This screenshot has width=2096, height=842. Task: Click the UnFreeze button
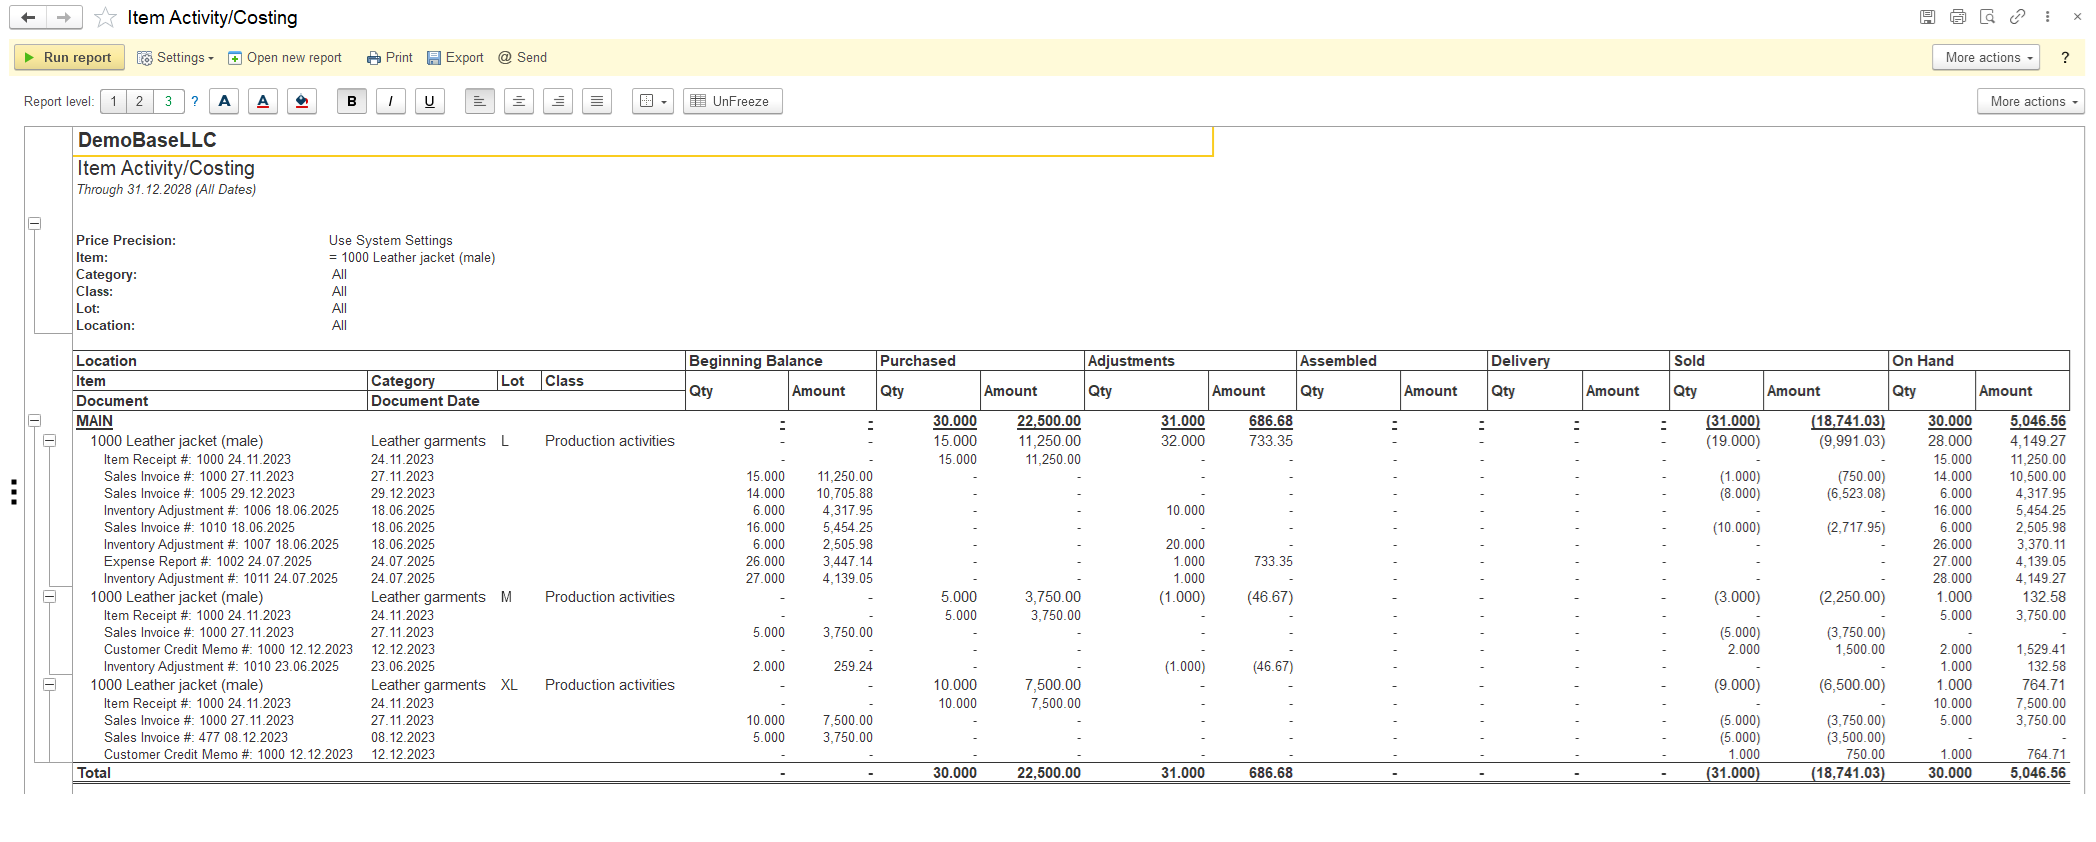point(732,101)
